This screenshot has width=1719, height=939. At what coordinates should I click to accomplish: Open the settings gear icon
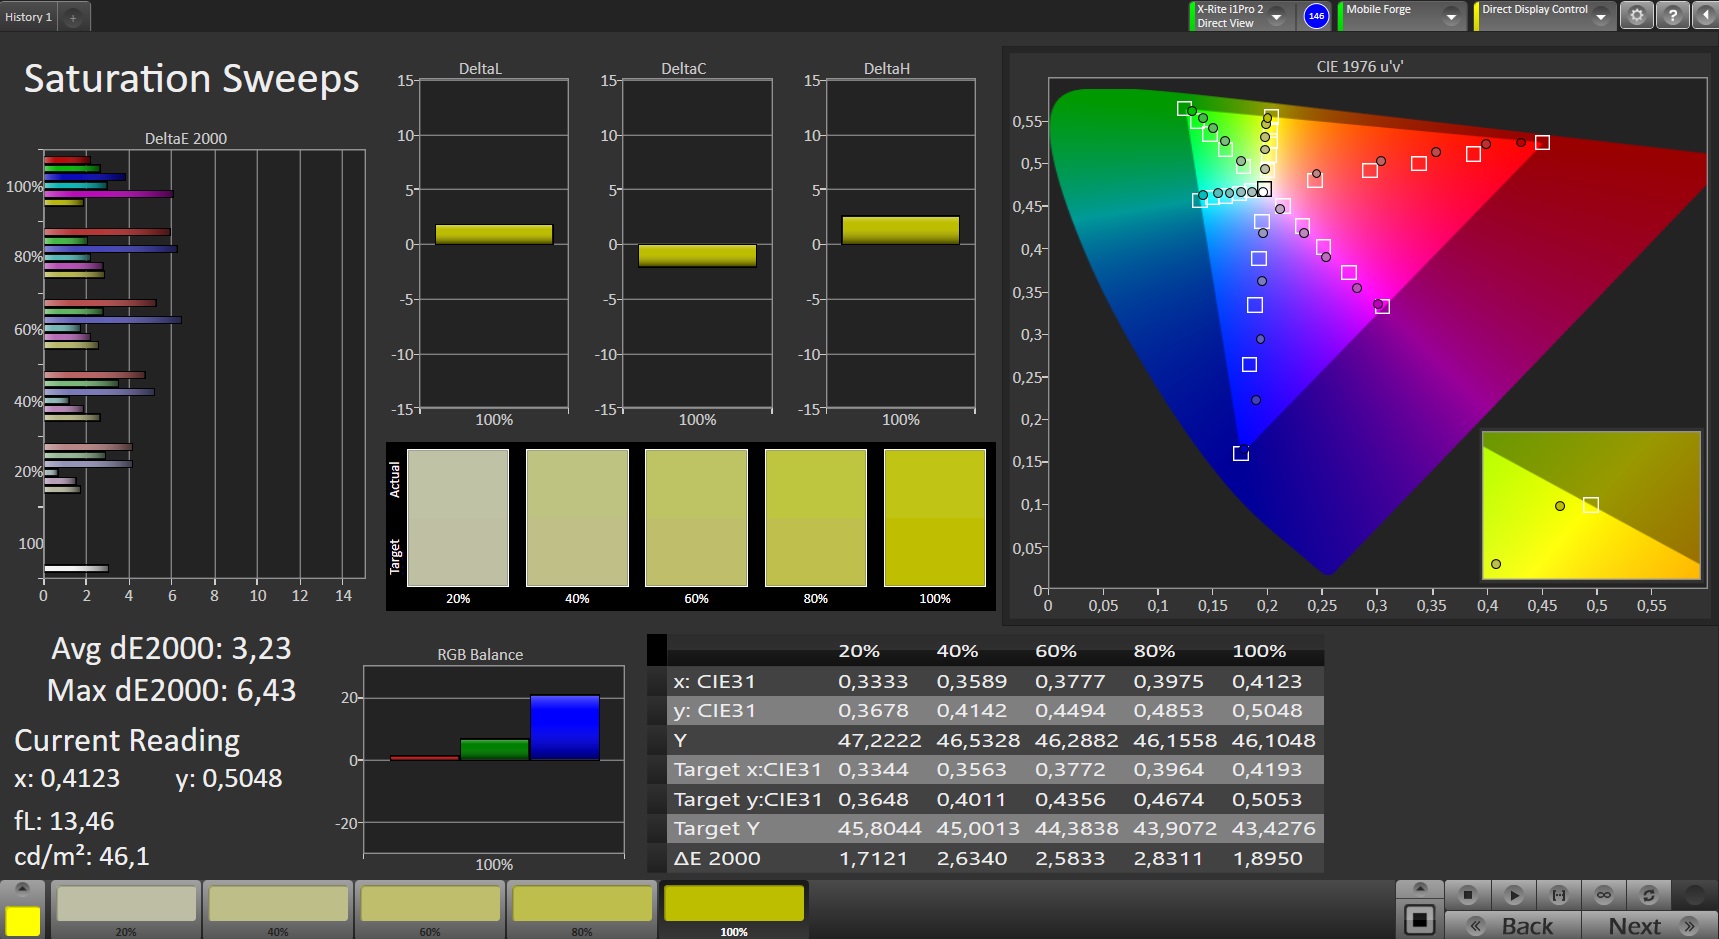[x=1636, y=16]
